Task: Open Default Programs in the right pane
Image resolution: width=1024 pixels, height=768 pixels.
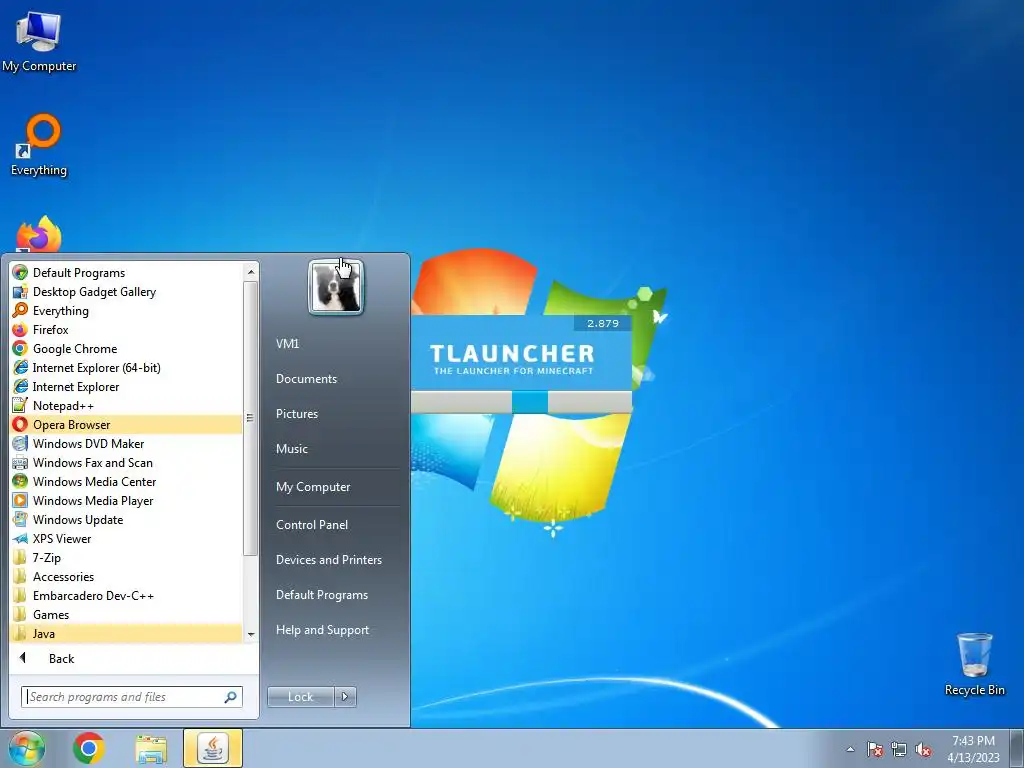Action: (322, 595)
